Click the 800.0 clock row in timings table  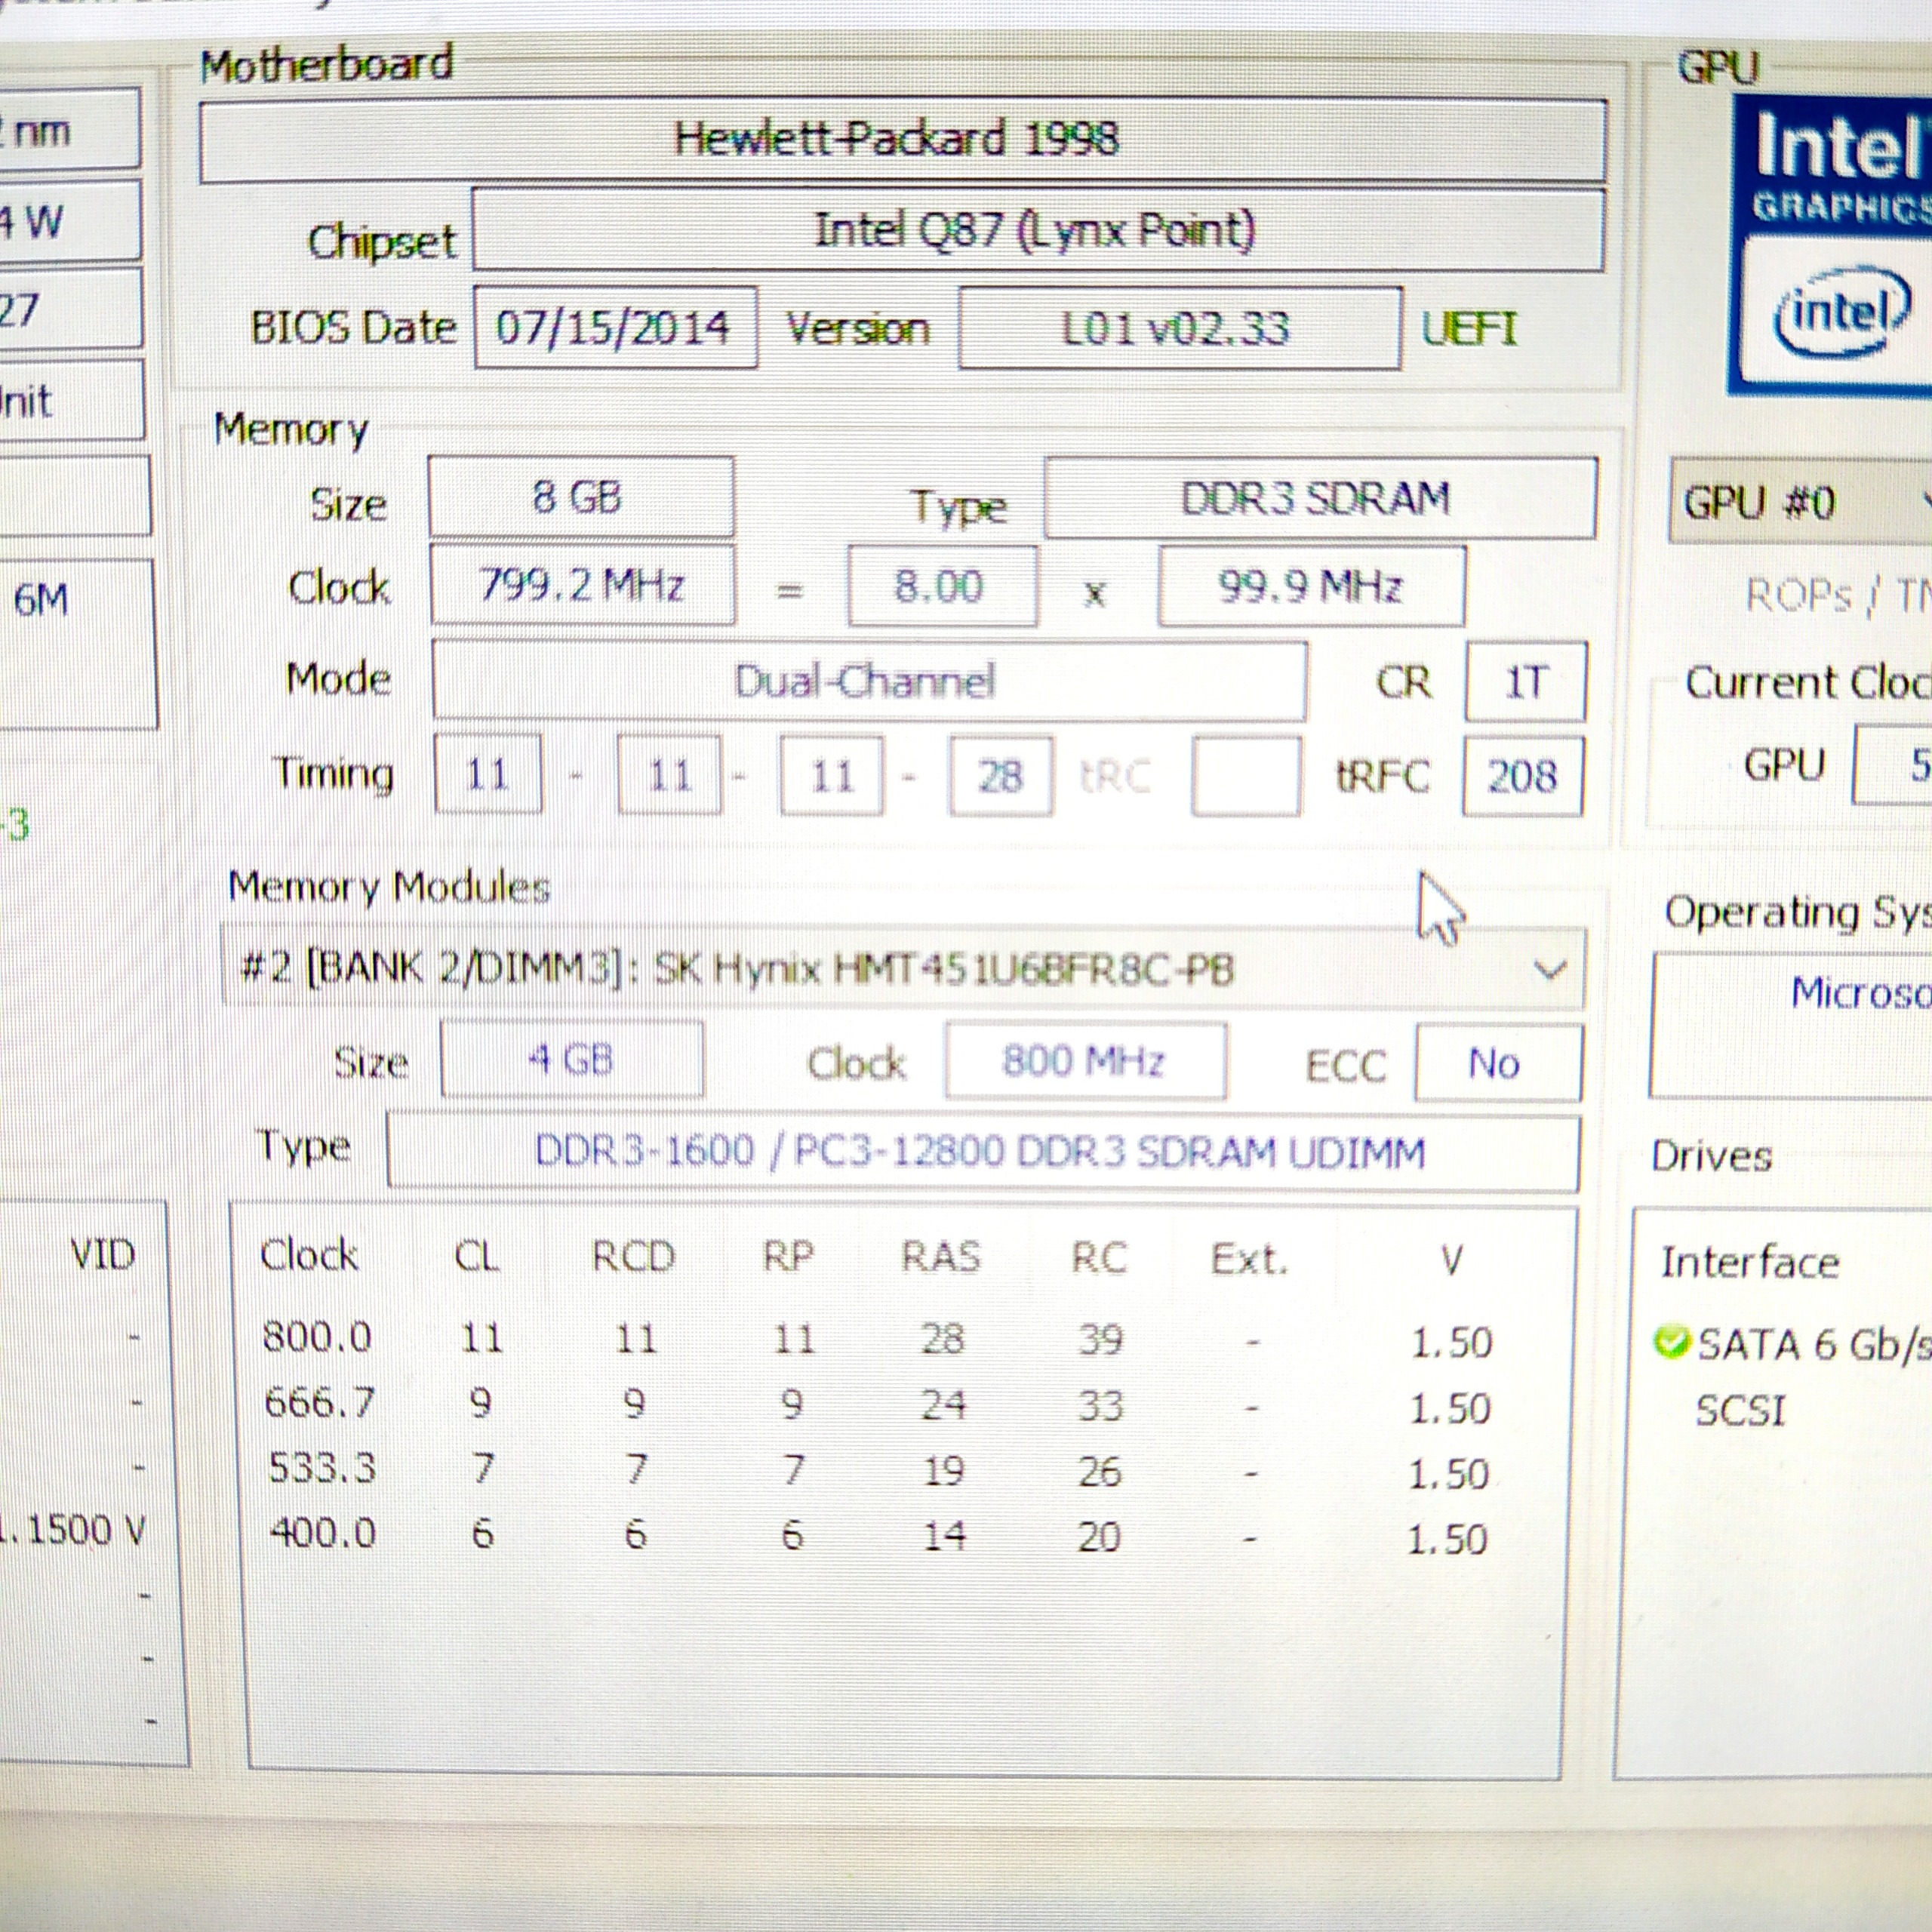point(878,1339)
